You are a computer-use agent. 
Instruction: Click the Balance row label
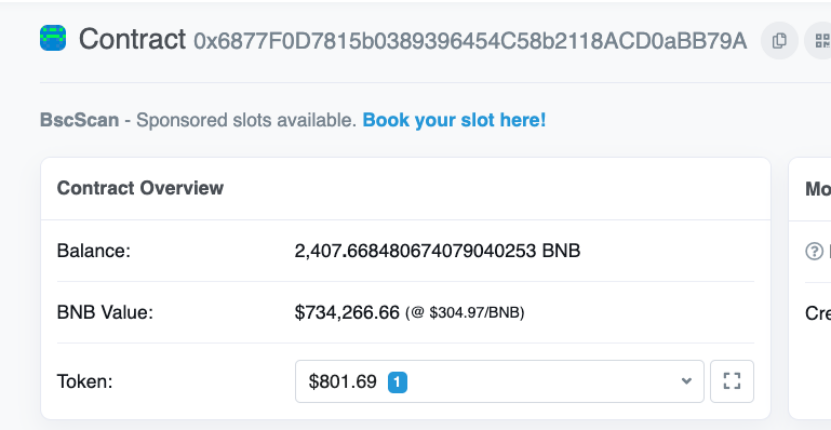pos(94,251)
